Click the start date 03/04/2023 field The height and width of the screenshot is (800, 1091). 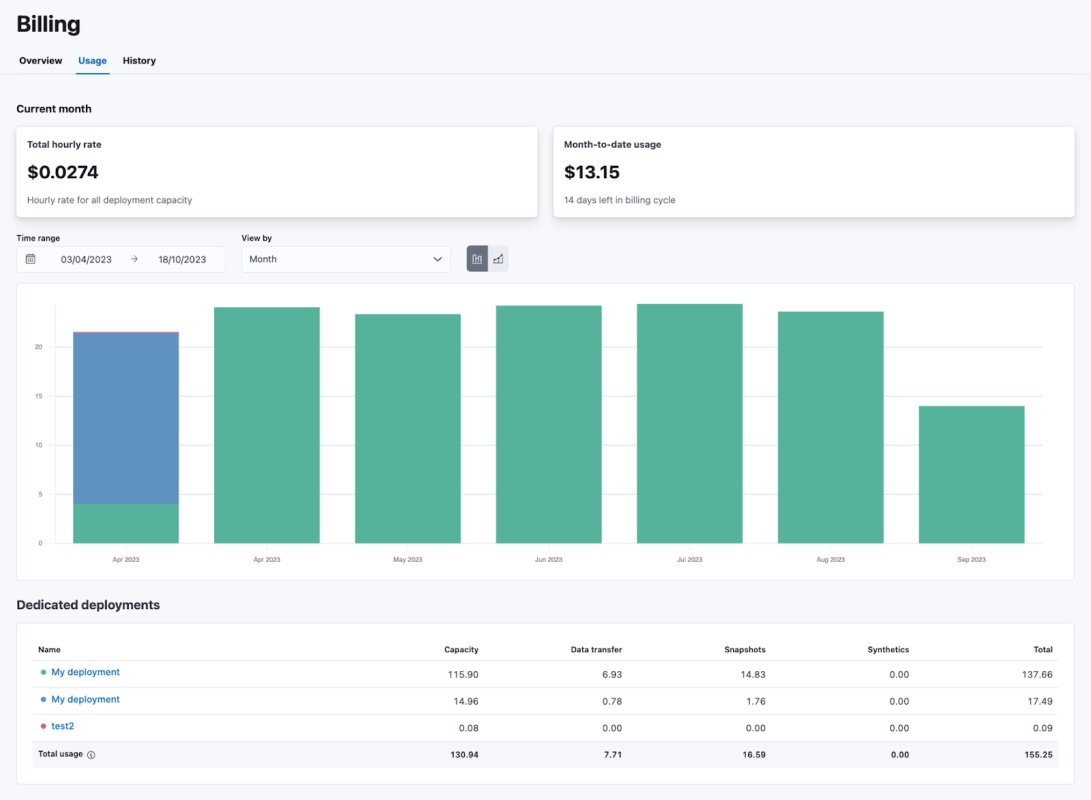(x=86, y=259)
